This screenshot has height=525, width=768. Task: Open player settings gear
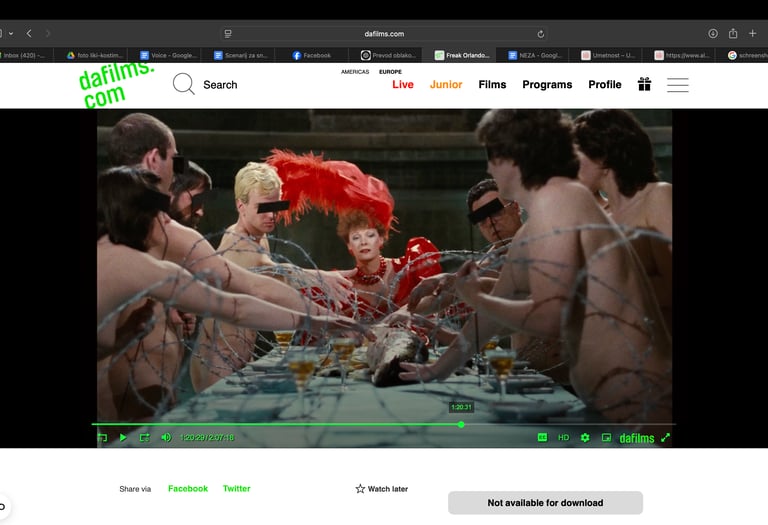point(585,437)
